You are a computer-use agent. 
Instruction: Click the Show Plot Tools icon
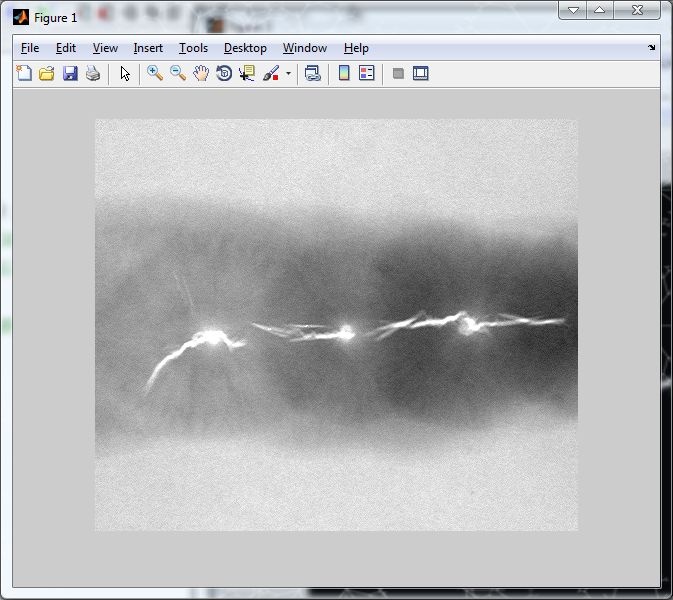pyautogui.click(x=421, y=73)
